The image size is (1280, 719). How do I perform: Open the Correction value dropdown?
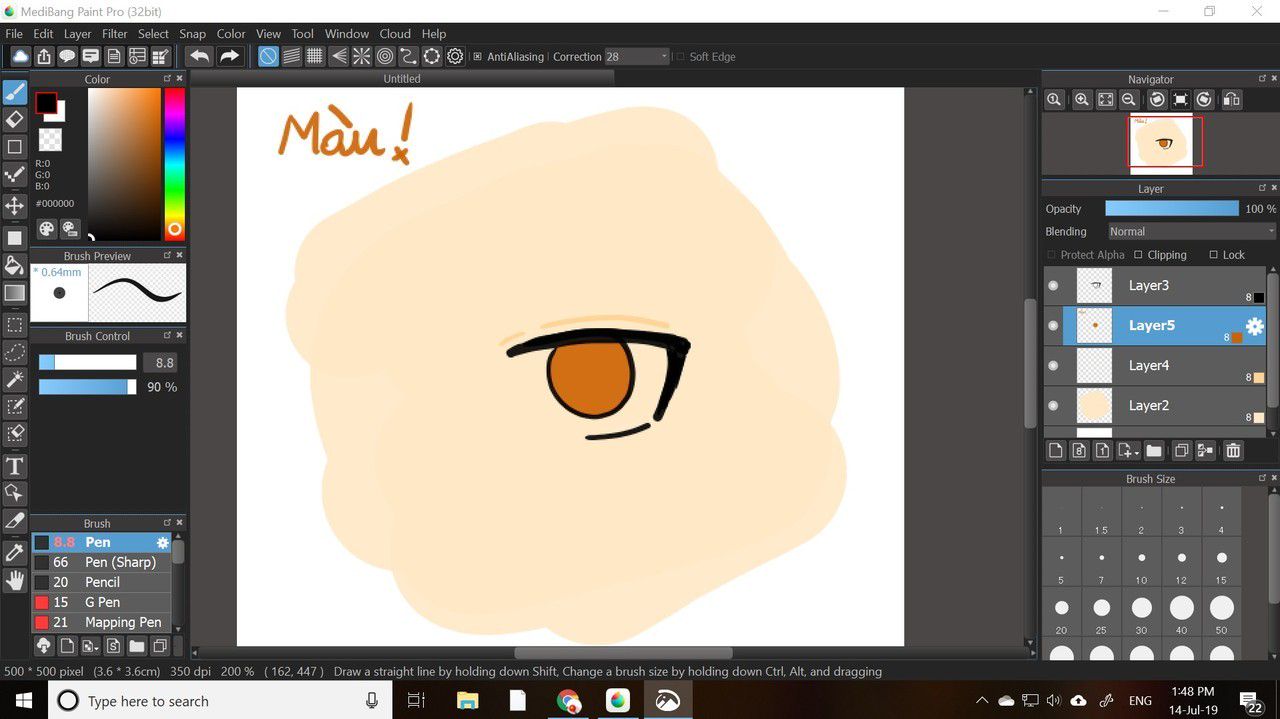click(x=664, y=57)
